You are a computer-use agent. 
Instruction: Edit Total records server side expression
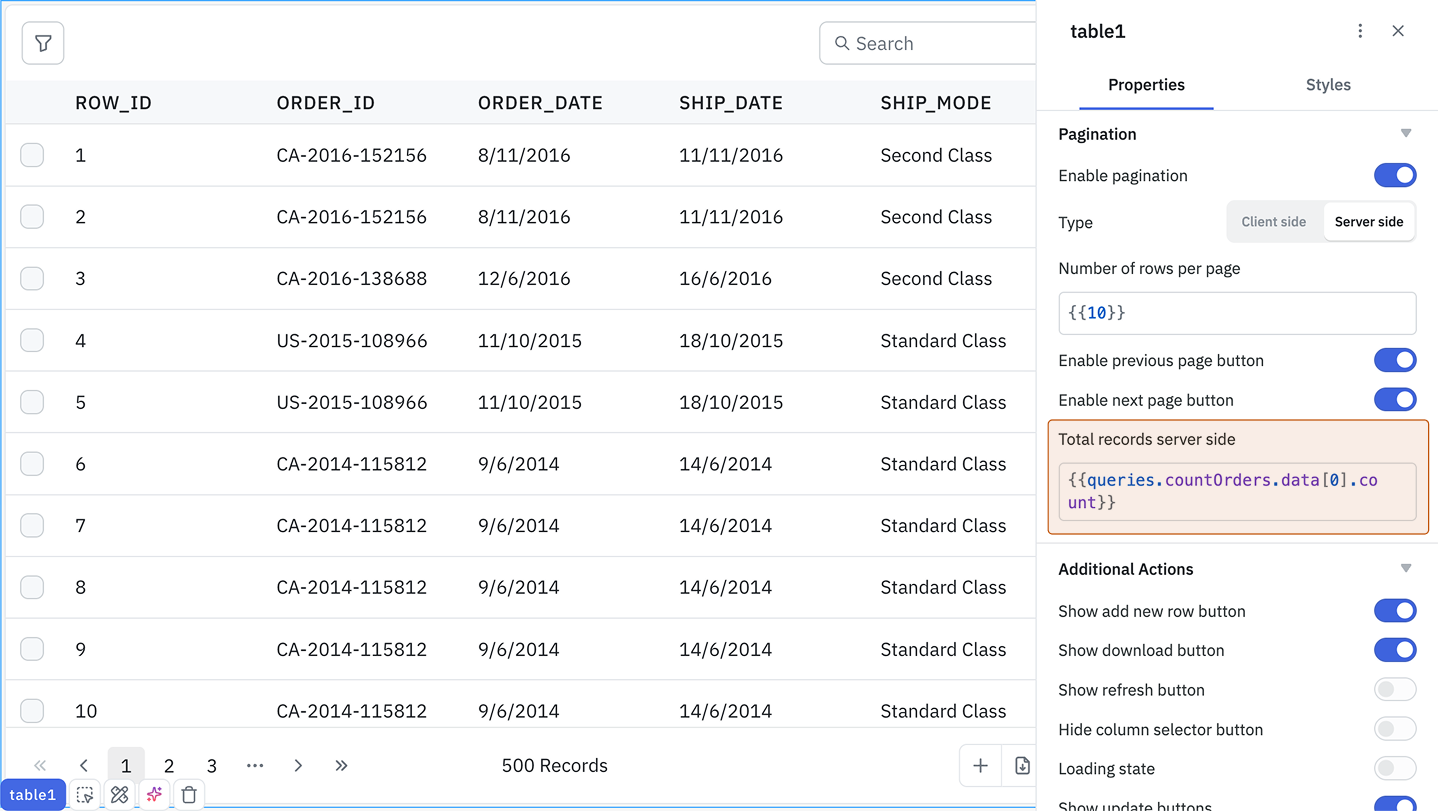[x=1237, y=491]
